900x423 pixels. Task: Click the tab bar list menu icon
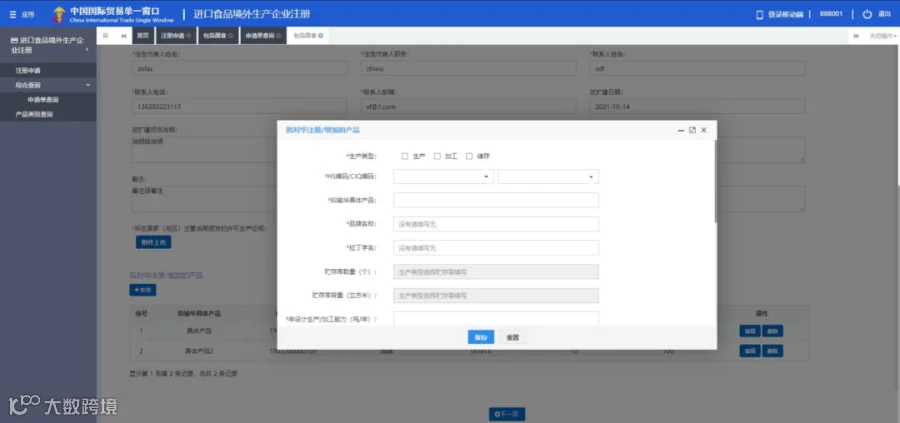(x=106, y=36)
